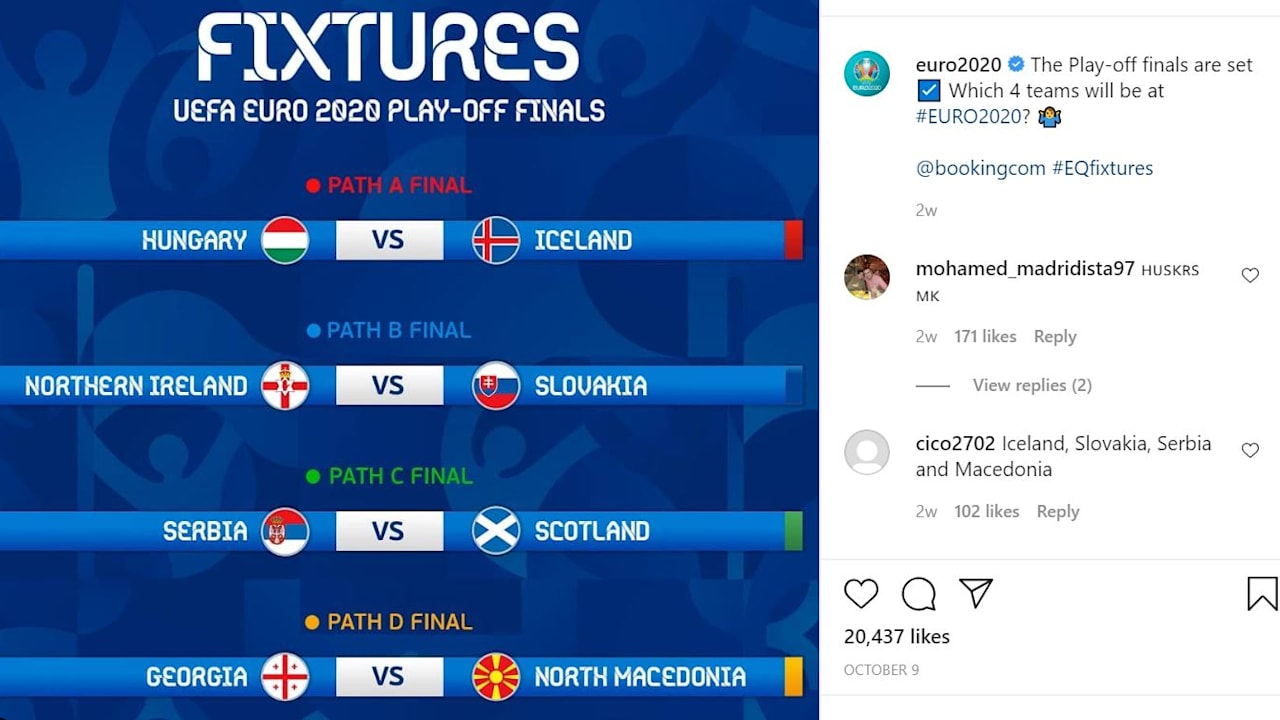Click cico2702's blank avatar
This screenshot has width=1280, height=720.
click(867, 452)
